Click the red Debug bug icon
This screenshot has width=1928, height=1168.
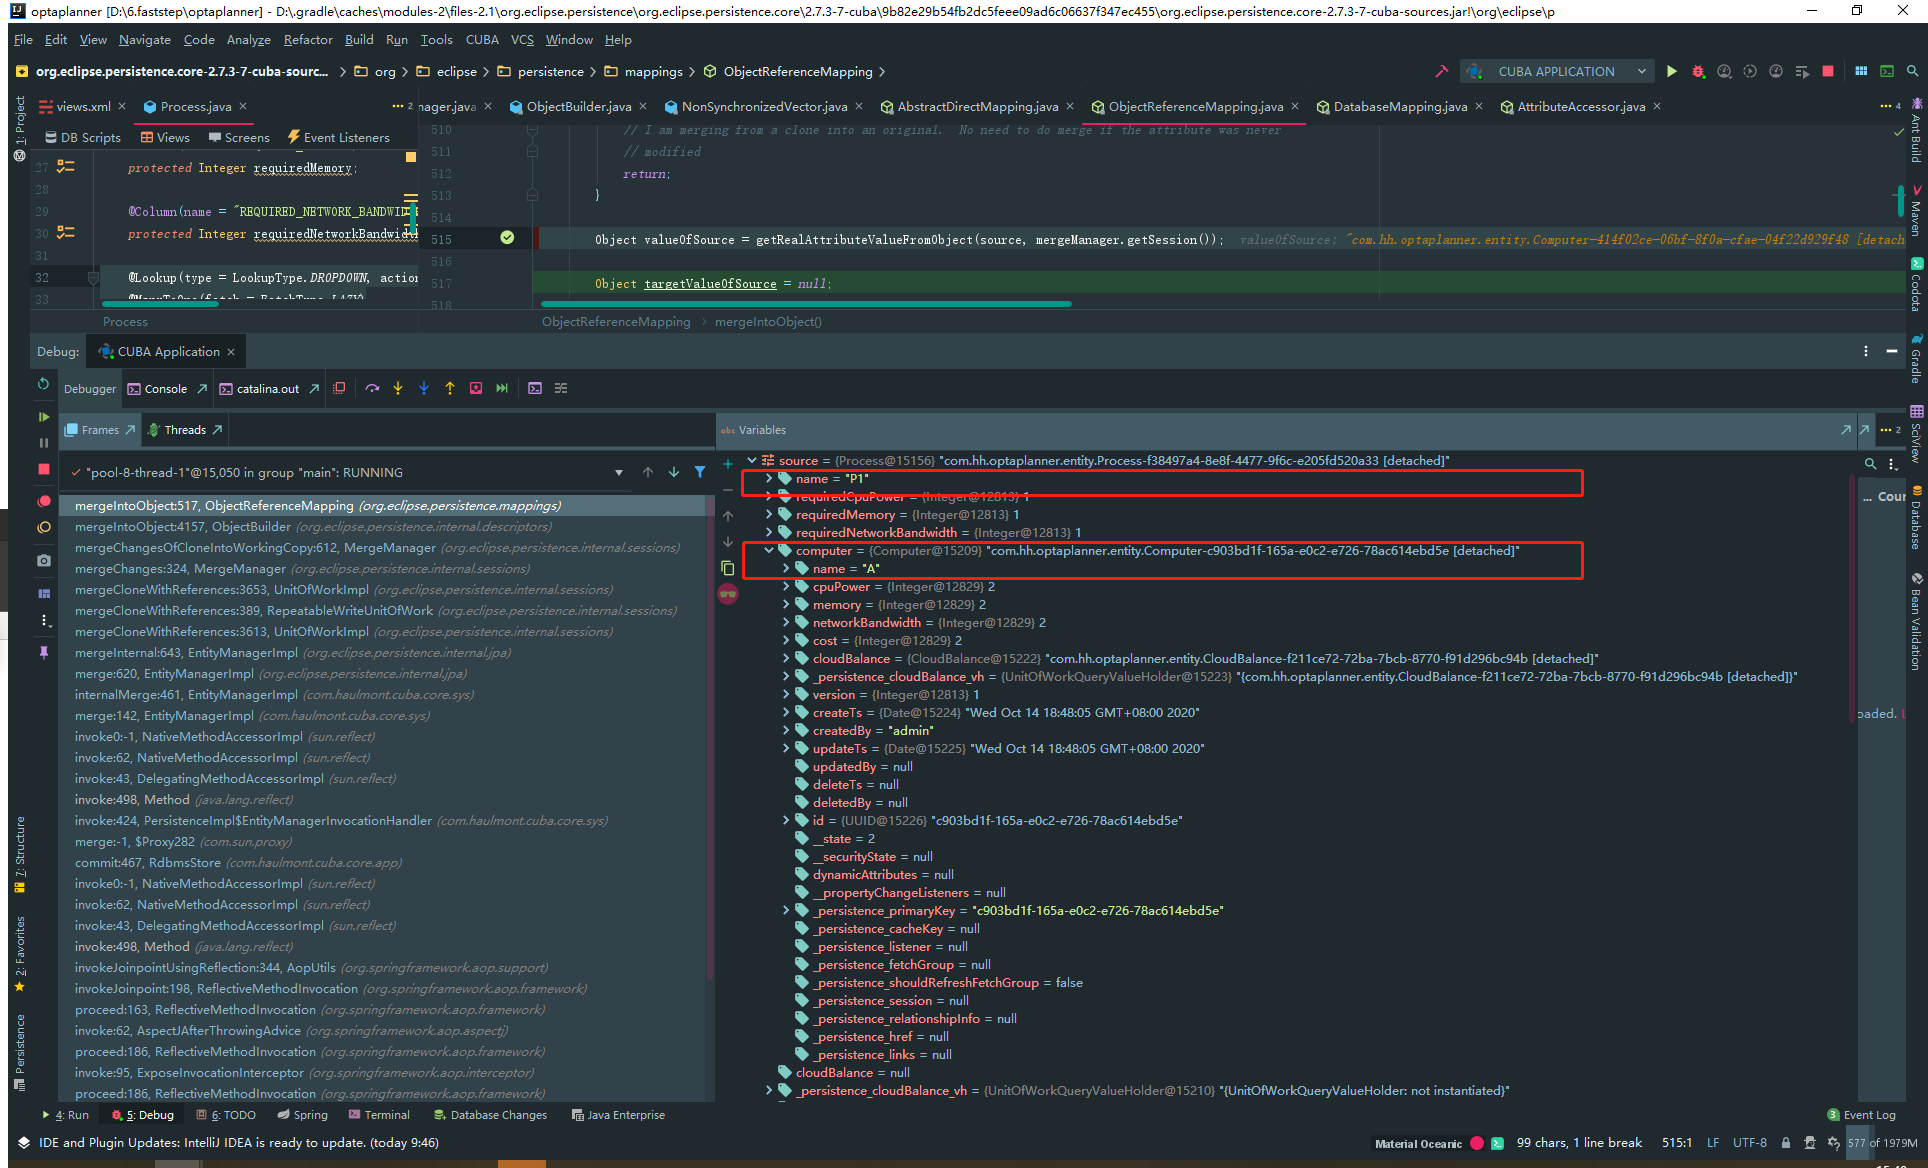pyautogui.click(x=1698, y=71)
